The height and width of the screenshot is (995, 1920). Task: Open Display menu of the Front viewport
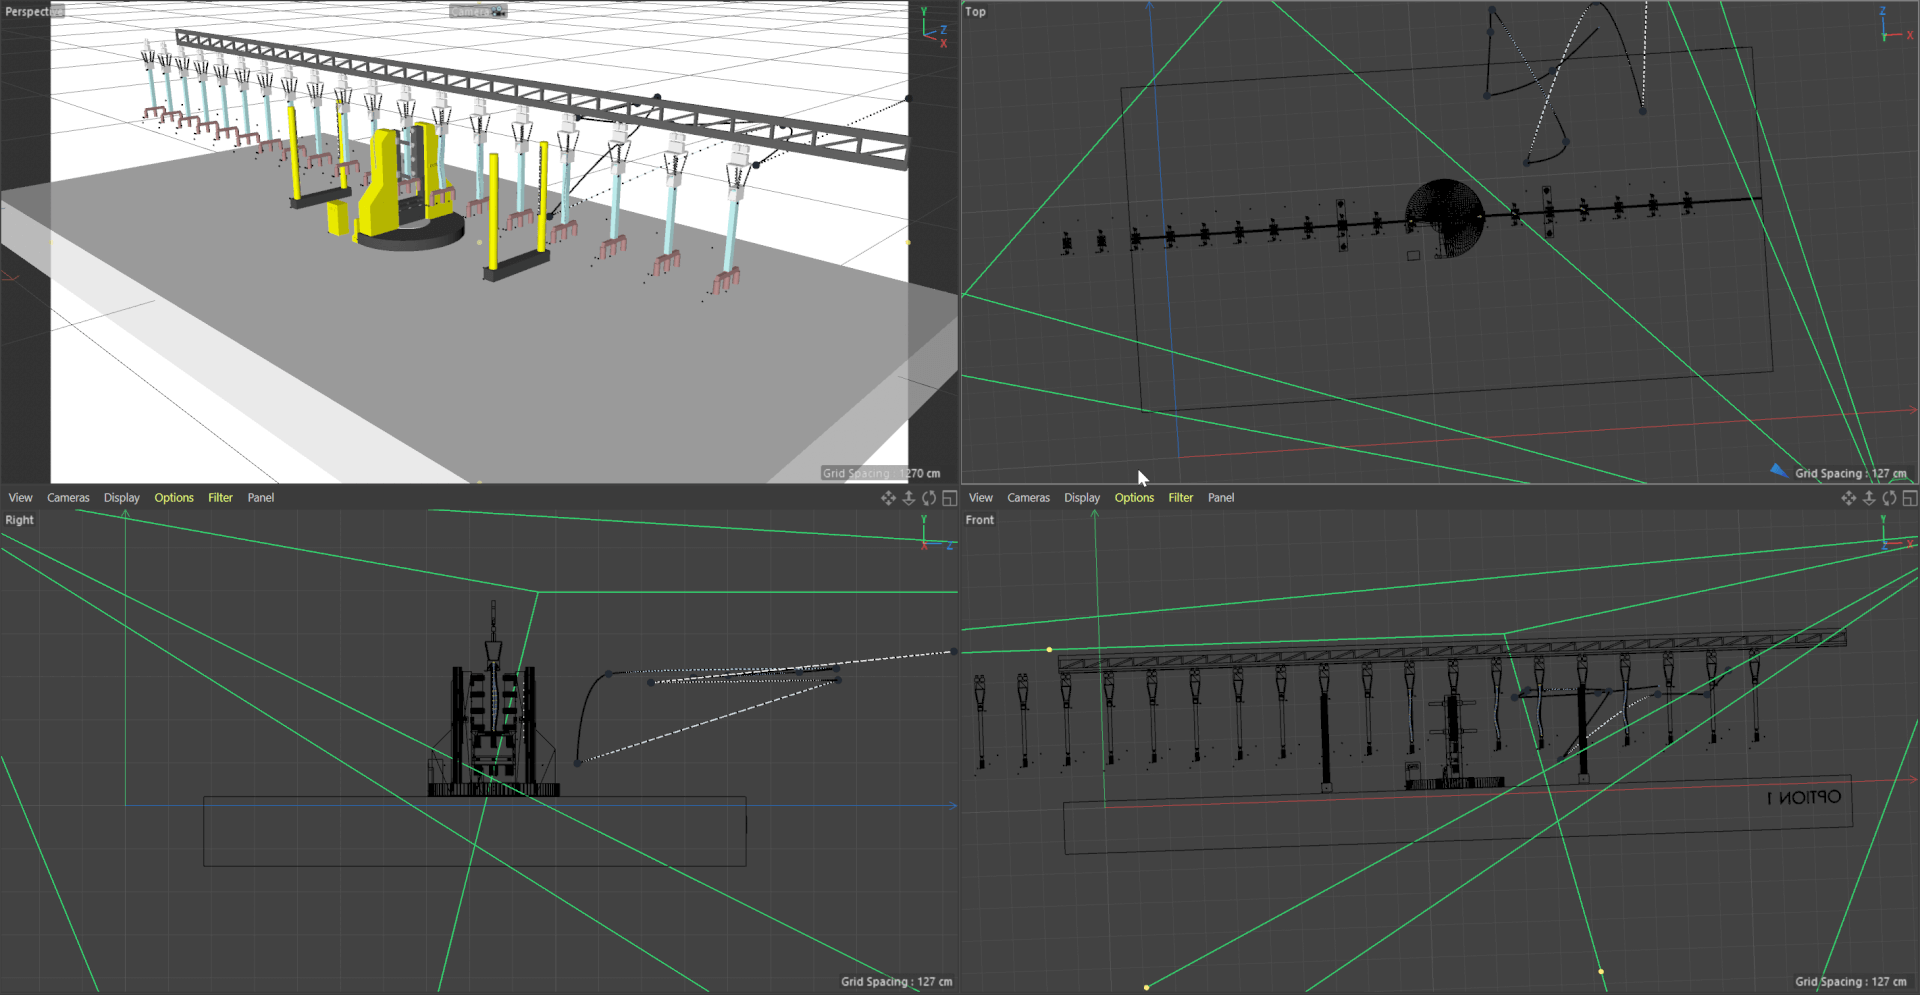[x=1082, y=498]
